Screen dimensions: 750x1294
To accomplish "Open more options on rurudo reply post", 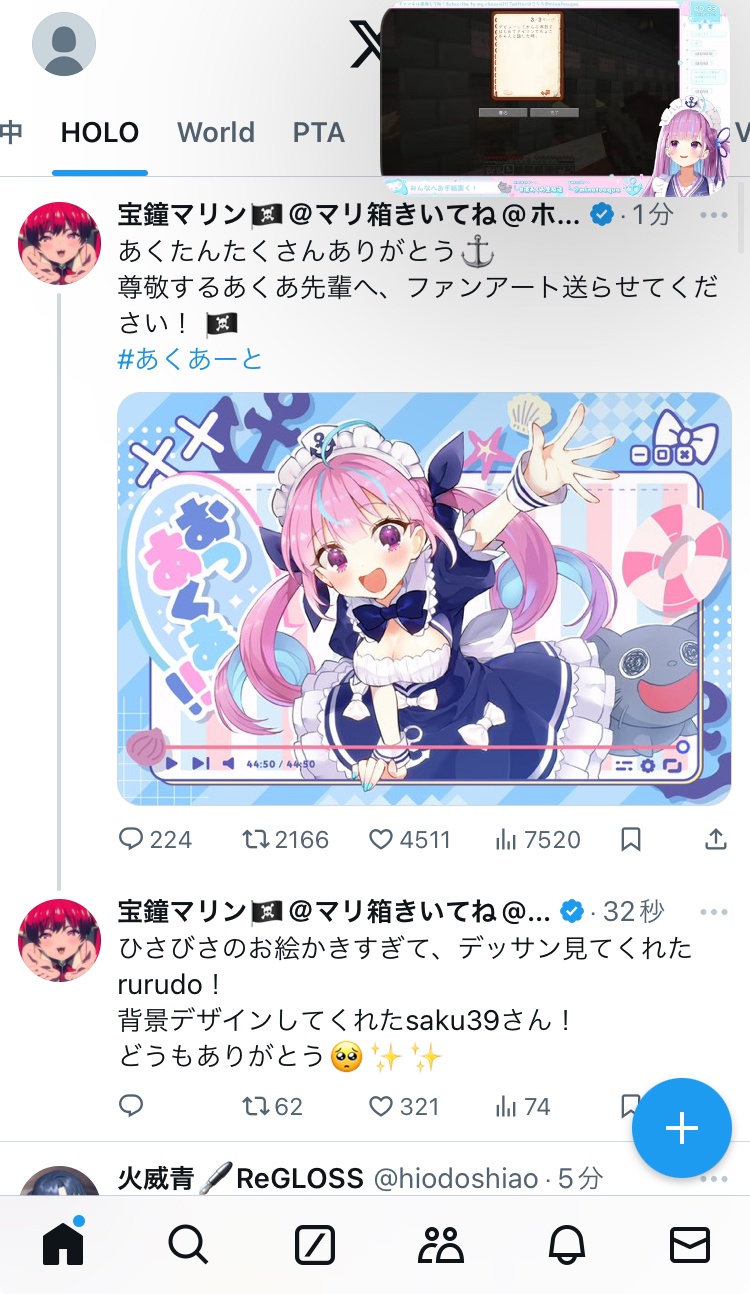I will click(714, 912).
